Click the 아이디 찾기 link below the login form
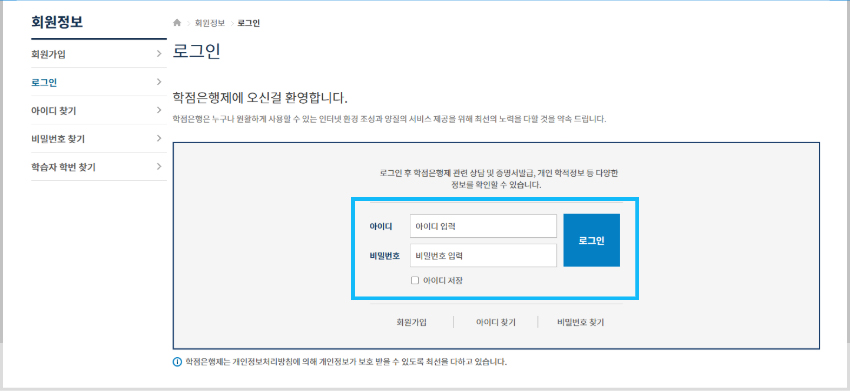Viewport: 850px width, 391px height. [x=495, y=322]
